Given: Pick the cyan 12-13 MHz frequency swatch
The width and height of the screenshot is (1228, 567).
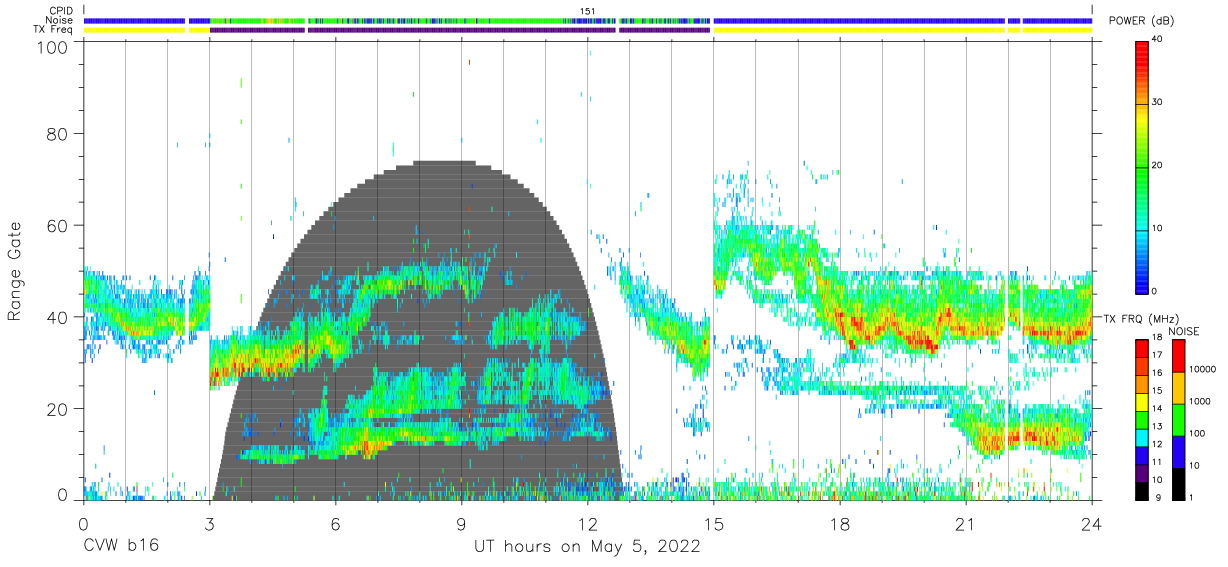Looking at the screenshot, I should tap(1141, 436).
